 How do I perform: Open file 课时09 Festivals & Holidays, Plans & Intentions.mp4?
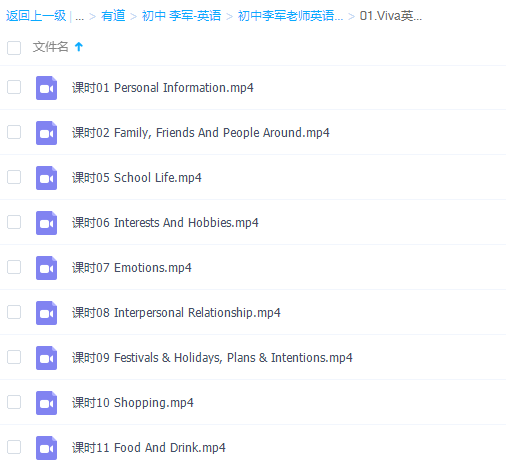pyautogui.click(x=212, y=358)
